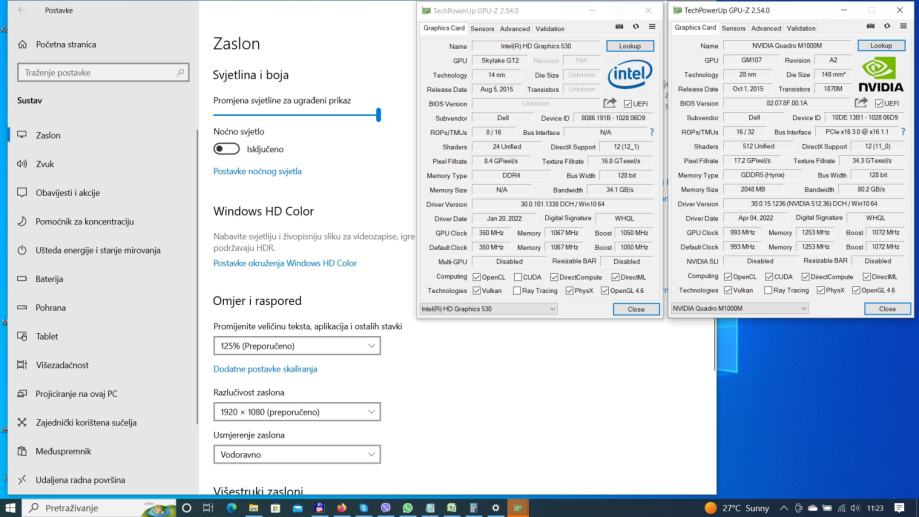Open Microsoft Edge from taskbar
919x517 pixels.
pos(232,508)
